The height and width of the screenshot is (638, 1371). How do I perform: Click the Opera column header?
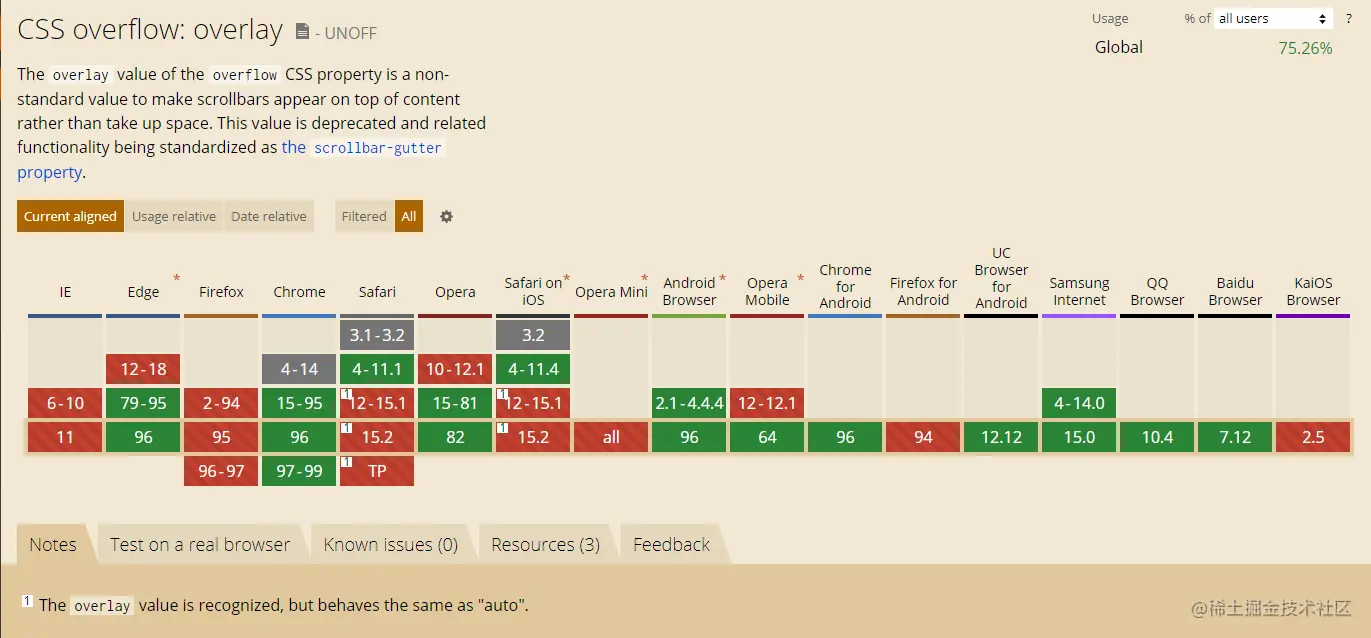[455, 292]
